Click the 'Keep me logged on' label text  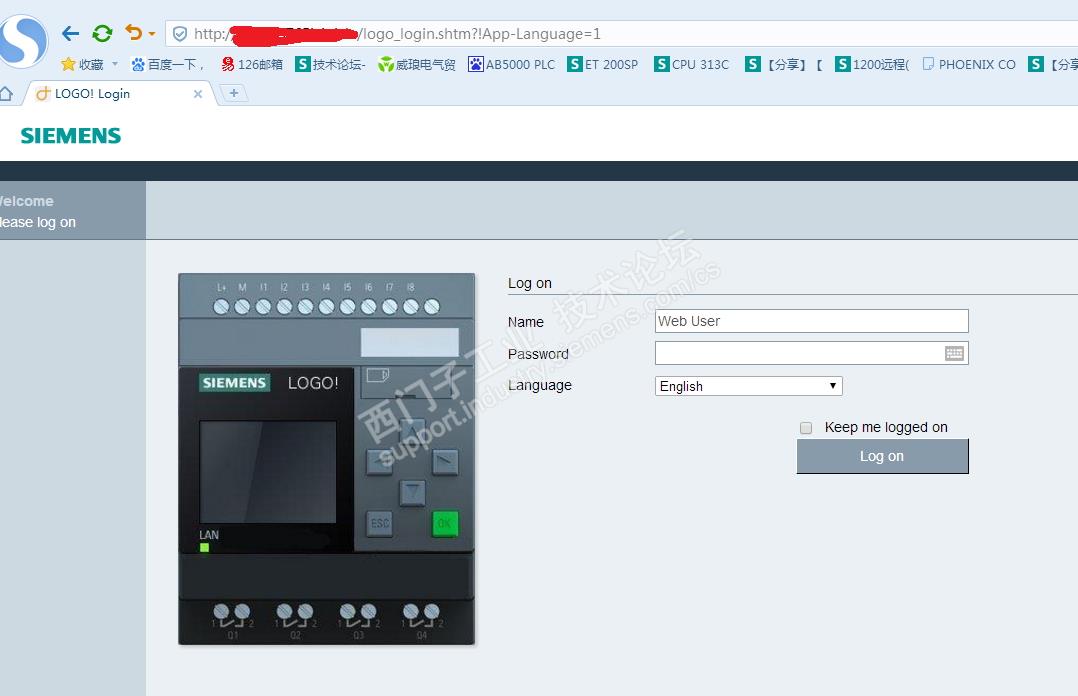(886, 427)
